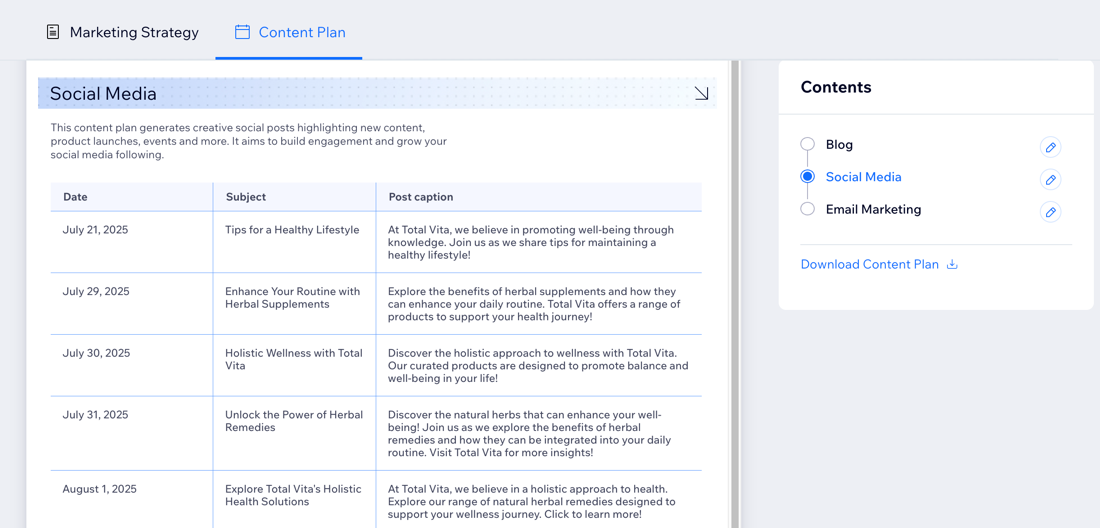The image size is (1100, 528).
Task: Click the July 31 post caption text
Action: click(529, 433)
